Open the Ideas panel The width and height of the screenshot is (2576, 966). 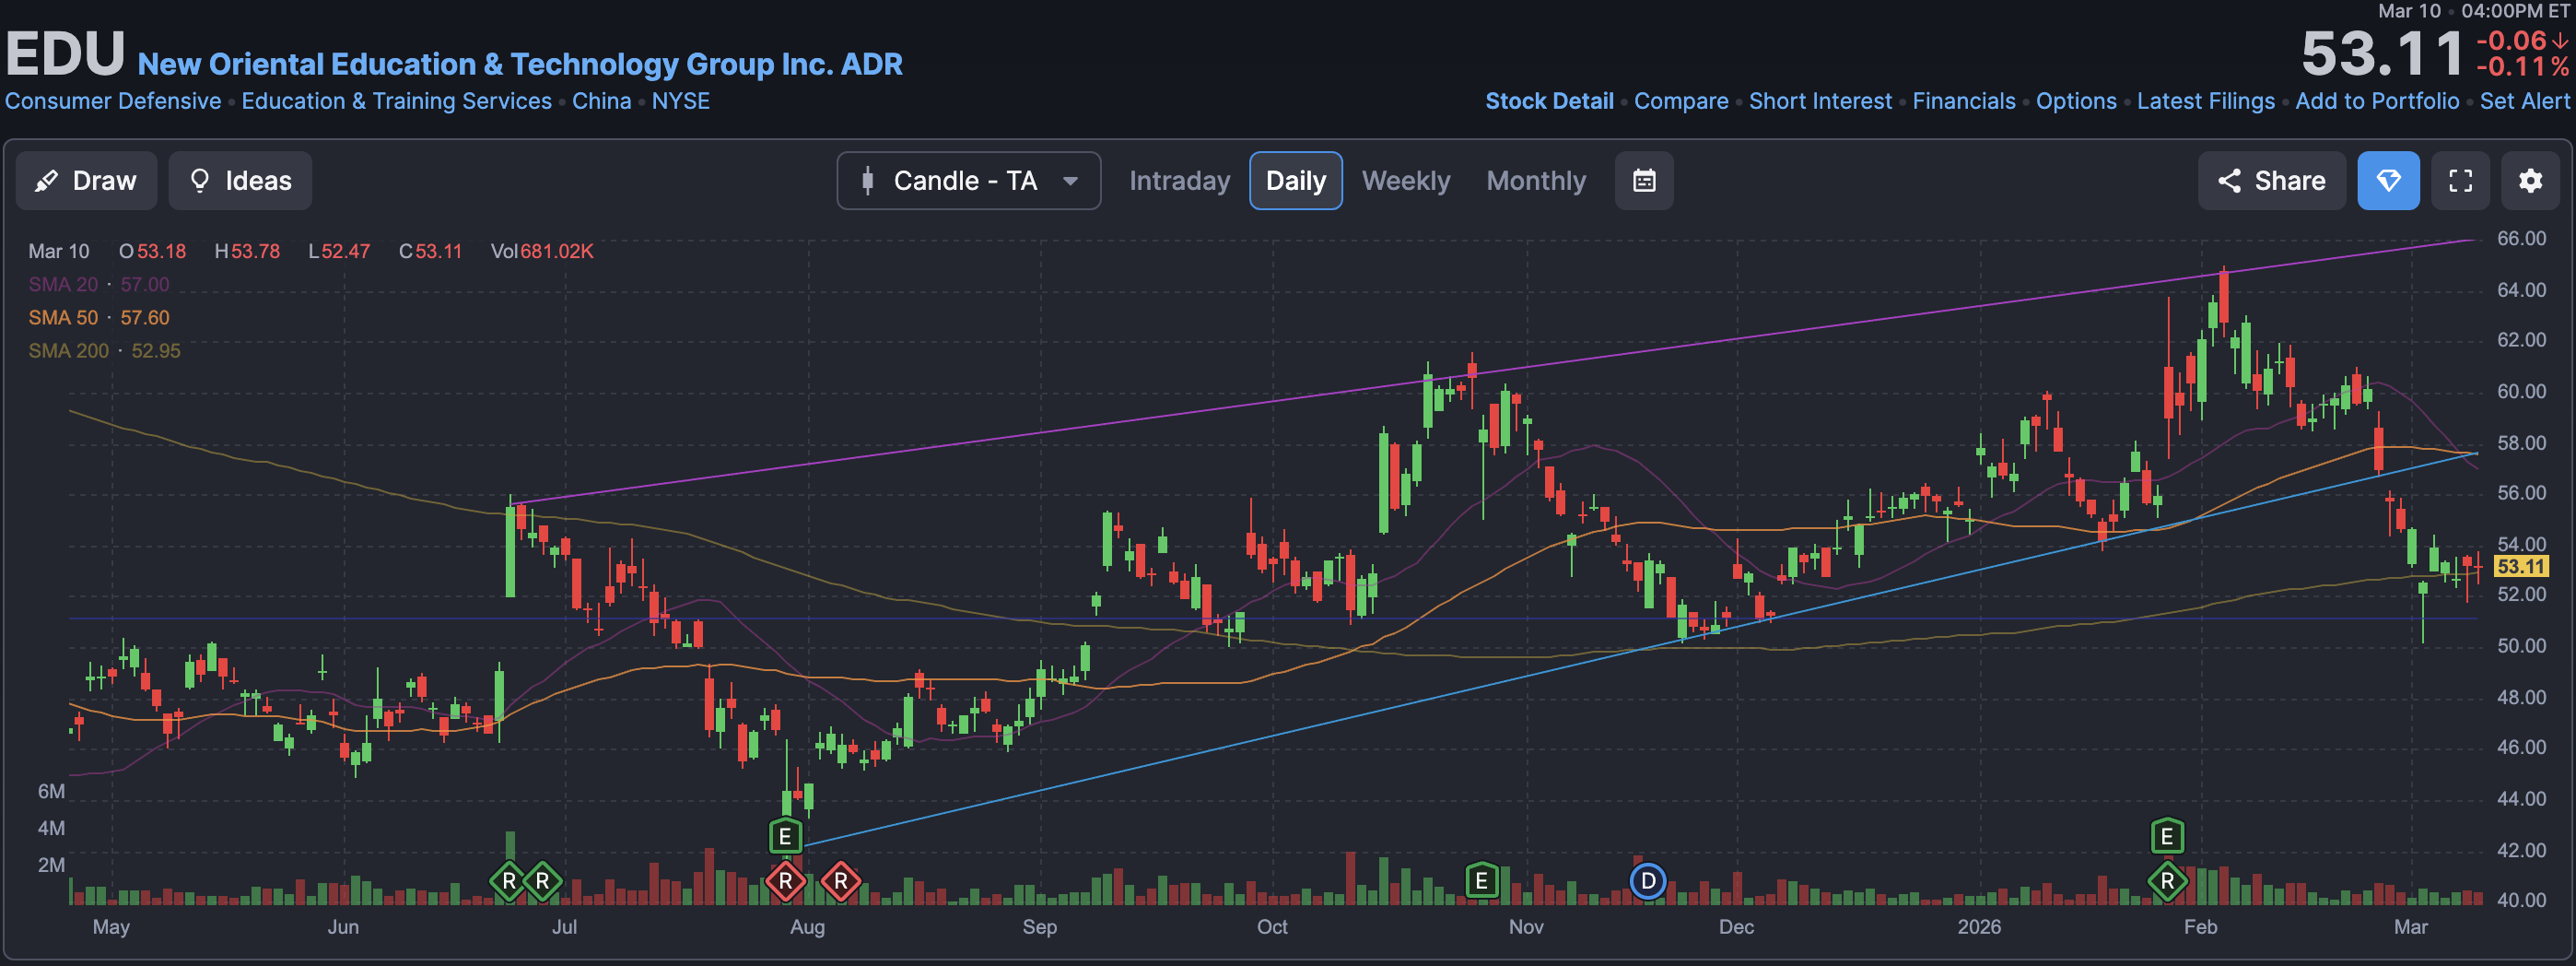pos(240,181)
